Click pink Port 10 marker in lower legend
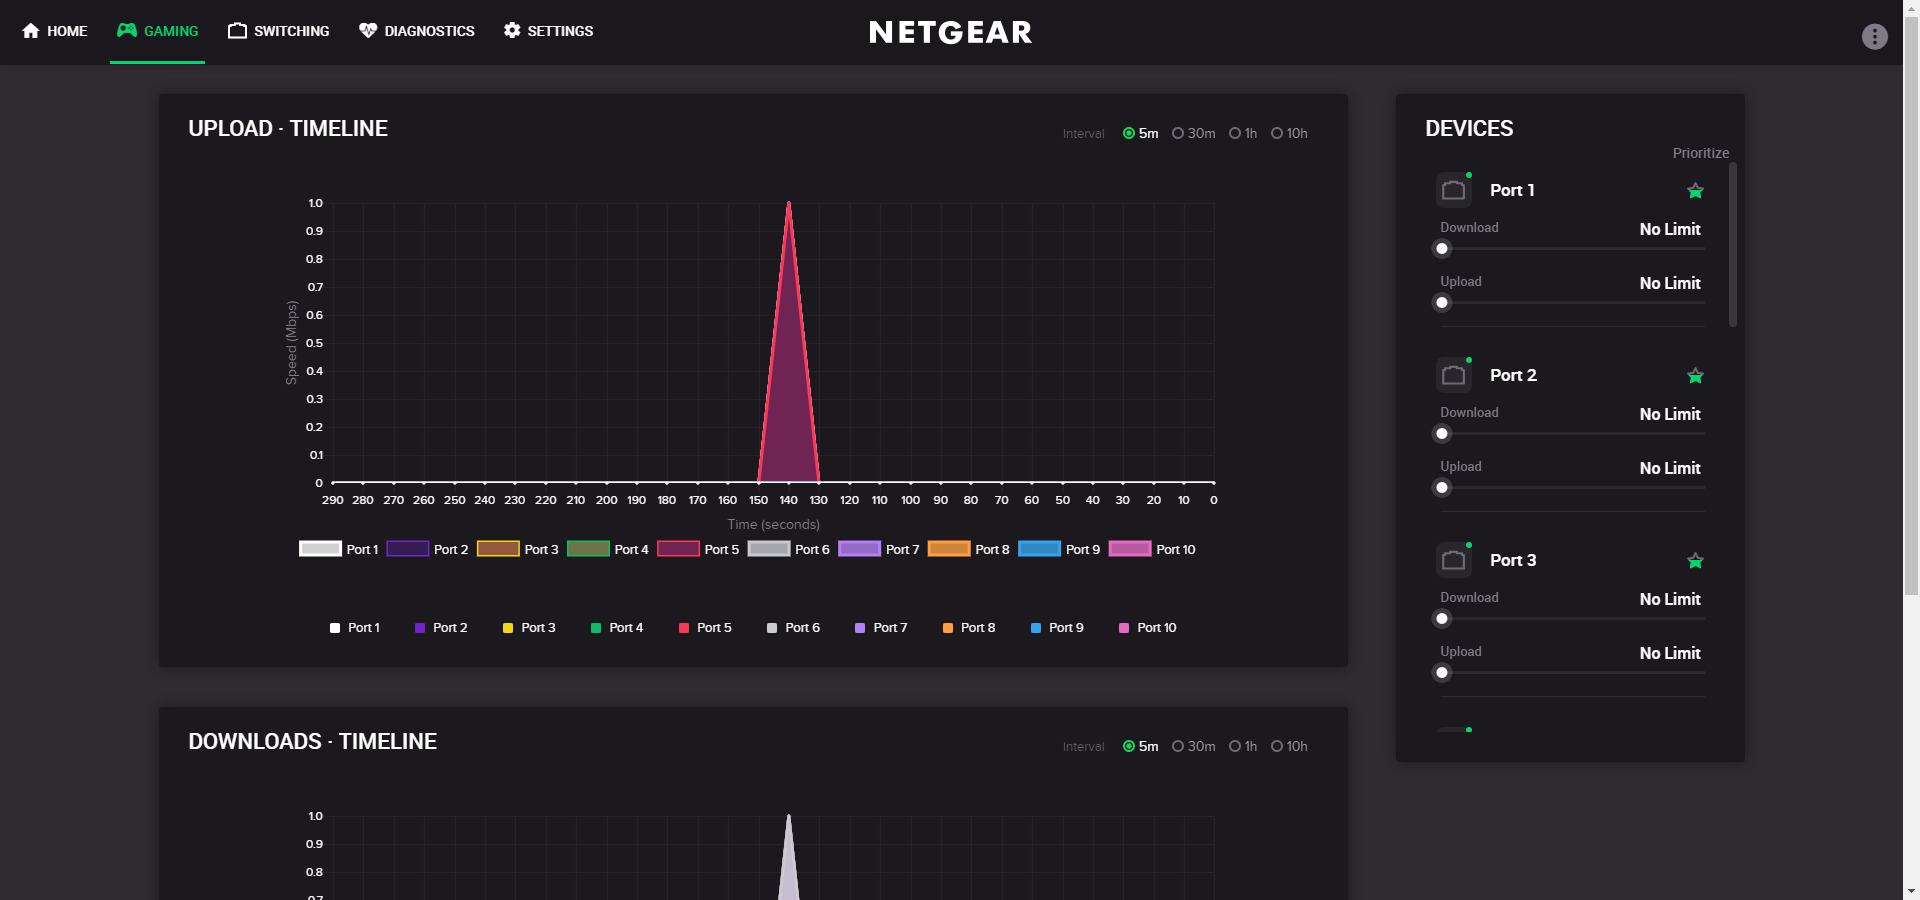1920x900 pixels. point(1124,628)
